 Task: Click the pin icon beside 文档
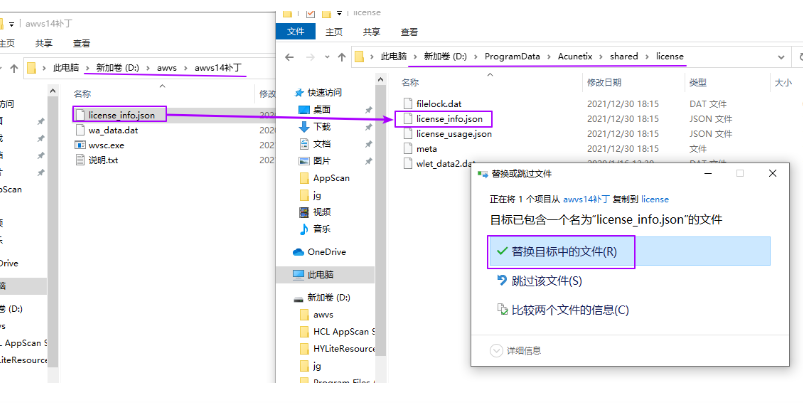368,144
